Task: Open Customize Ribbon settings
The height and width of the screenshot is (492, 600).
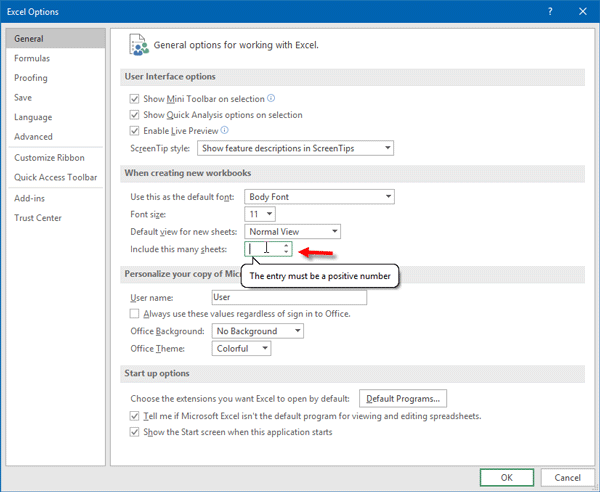Action: point(55,158)
